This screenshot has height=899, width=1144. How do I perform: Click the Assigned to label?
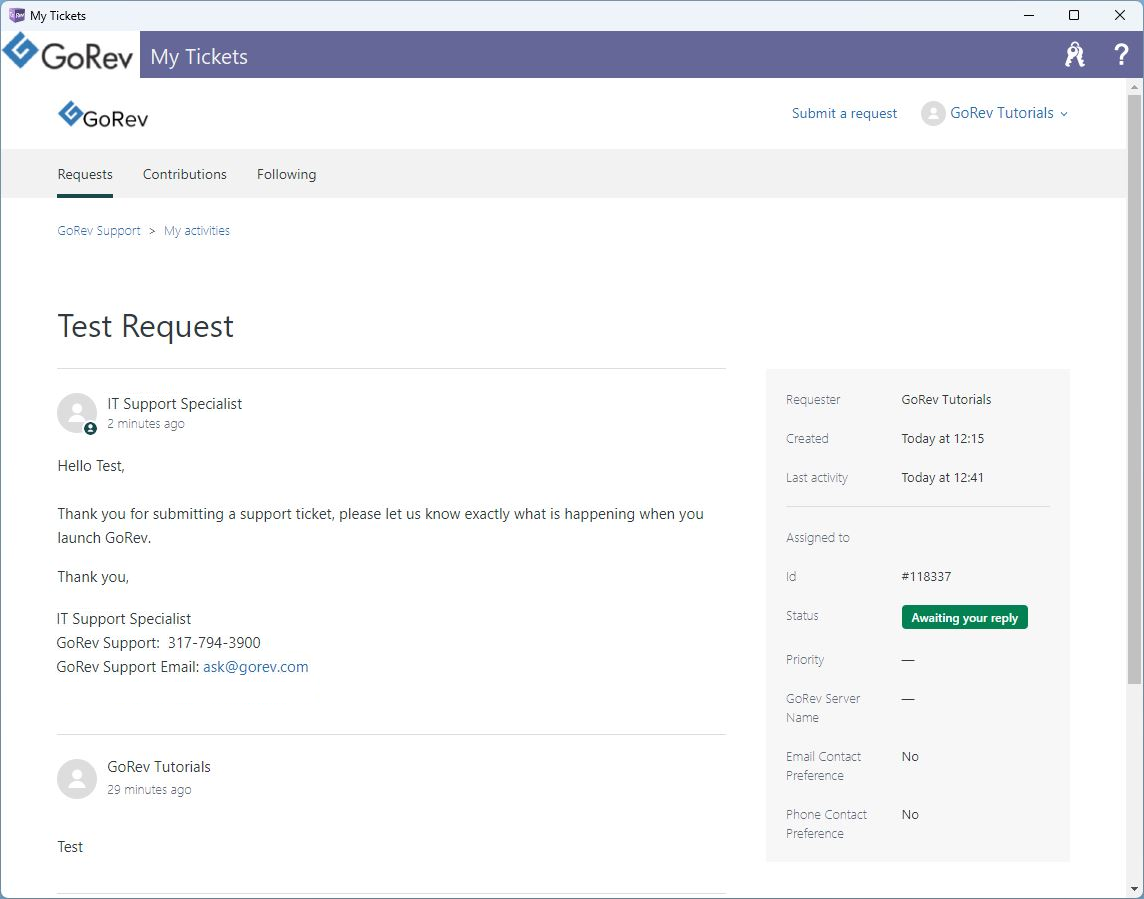[x=818, y=538]
